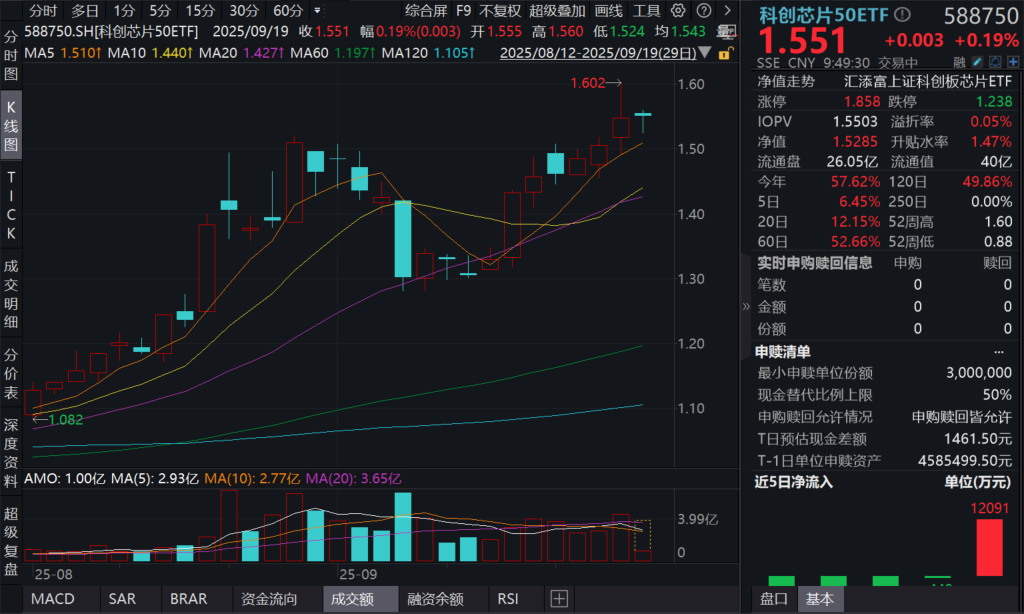Open the settings gear icon
This screenshot has height=614, width=1024.
point(677,10)
